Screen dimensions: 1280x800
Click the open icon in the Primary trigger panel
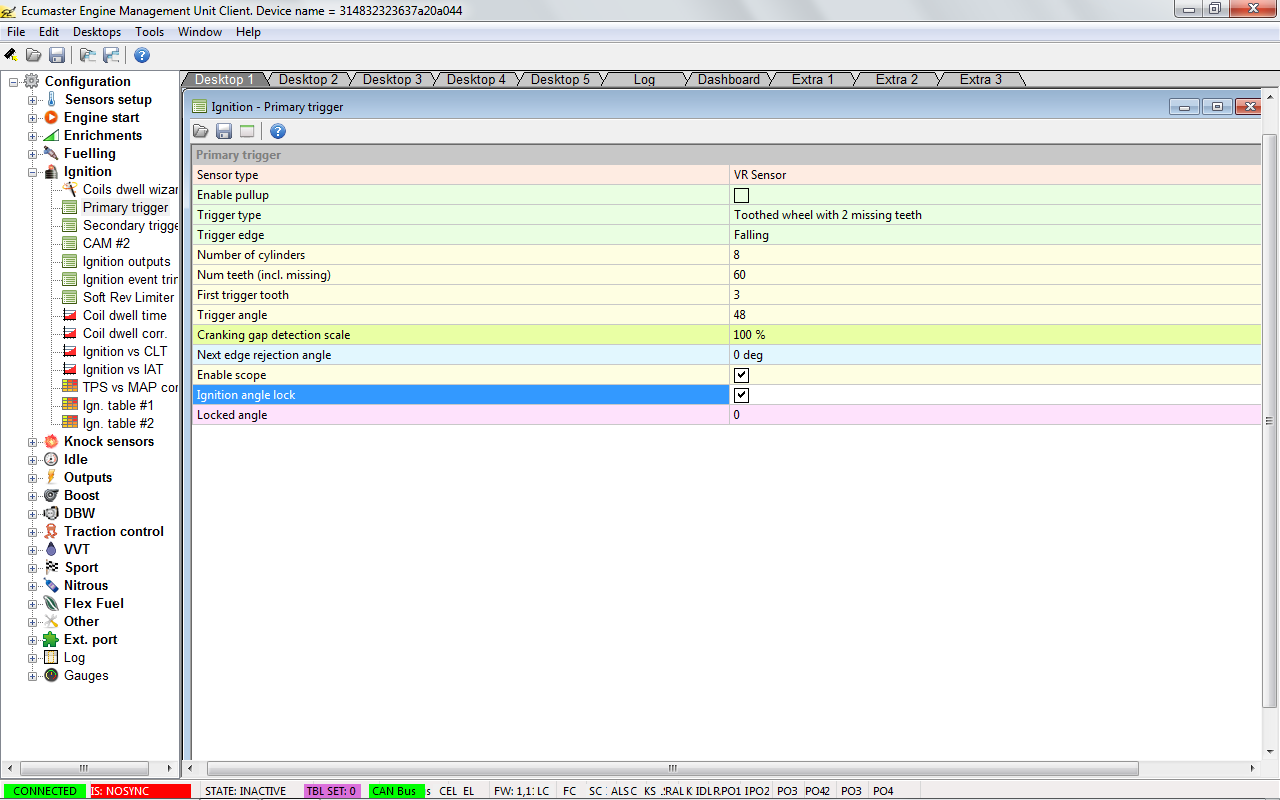click(x=201, y=131)
